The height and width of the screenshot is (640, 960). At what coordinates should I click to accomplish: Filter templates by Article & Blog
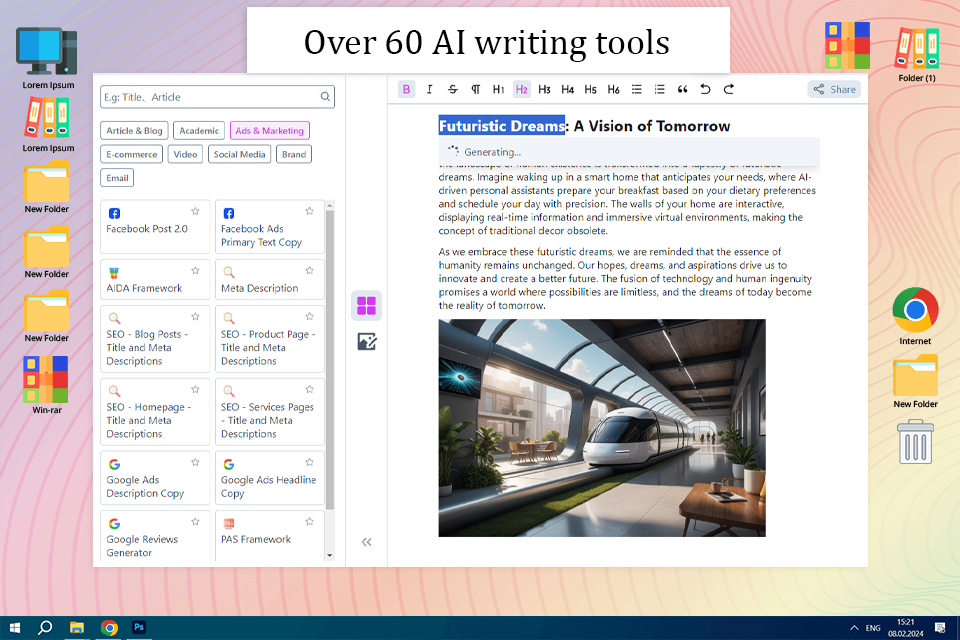click(134, 130)
